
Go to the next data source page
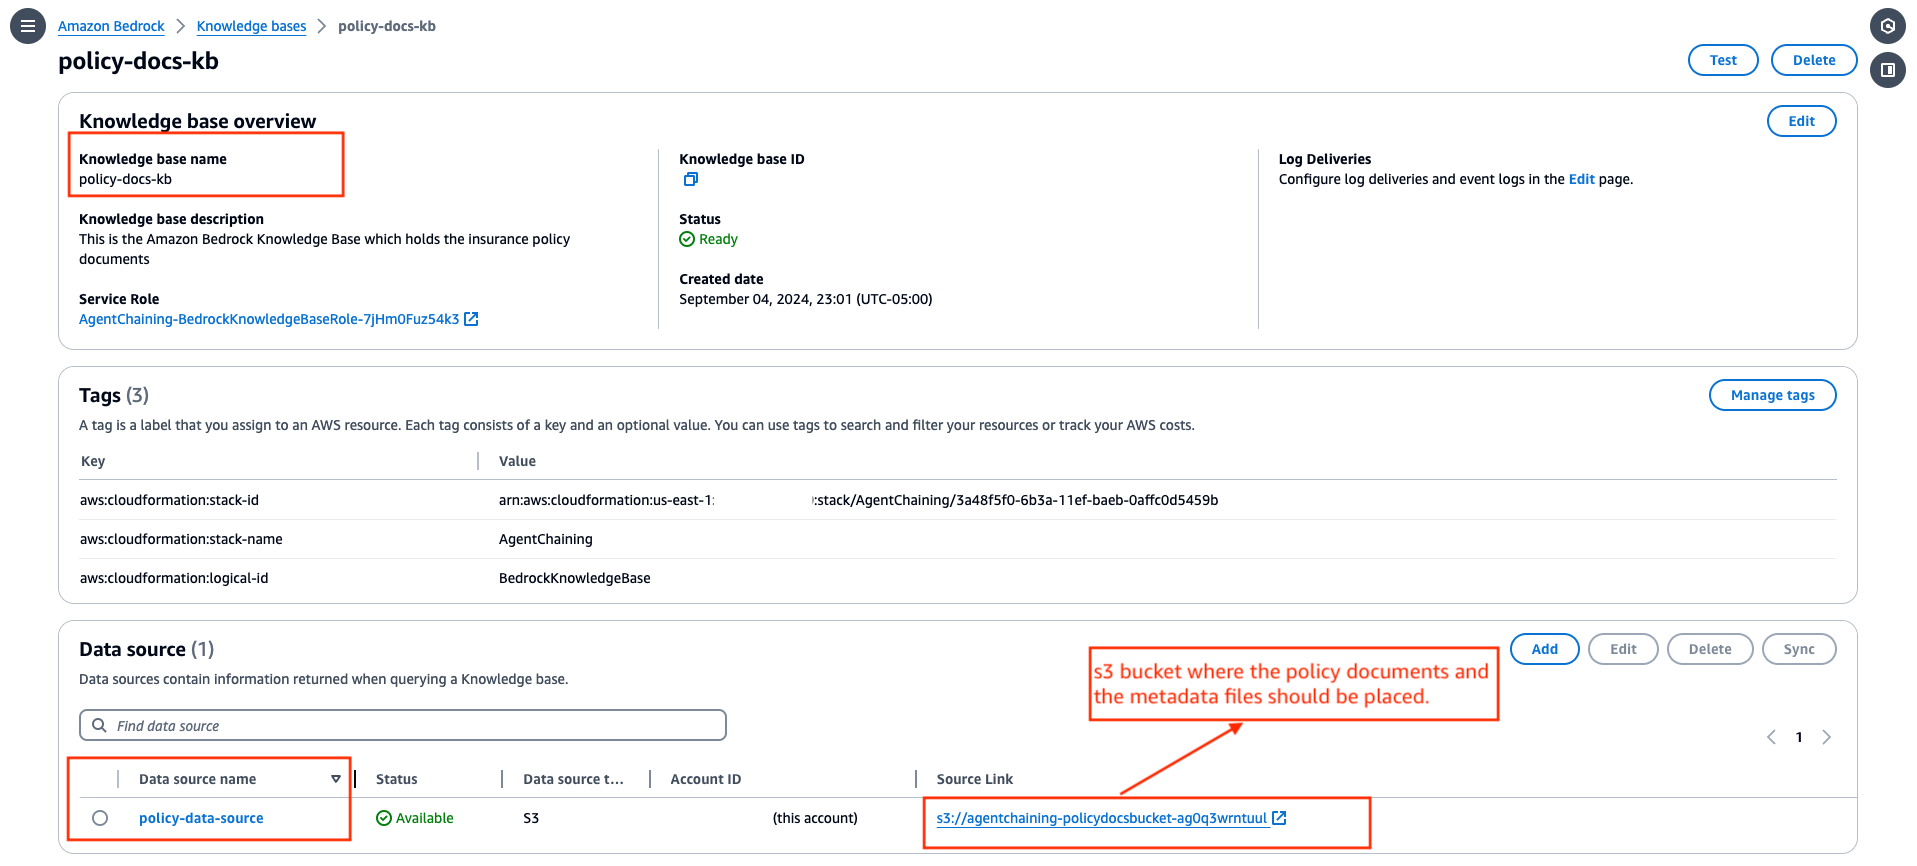(1827, 737)
